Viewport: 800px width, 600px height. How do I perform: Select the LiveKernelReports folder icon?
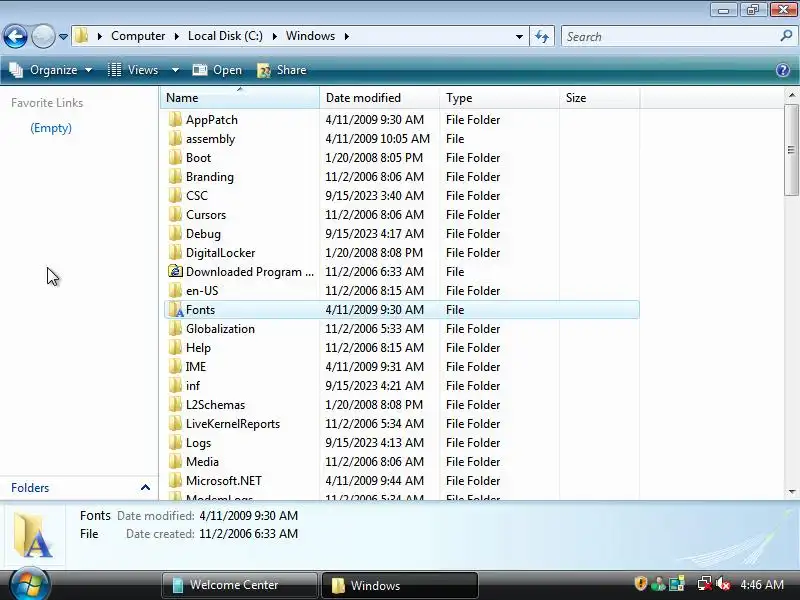point(175,423)
